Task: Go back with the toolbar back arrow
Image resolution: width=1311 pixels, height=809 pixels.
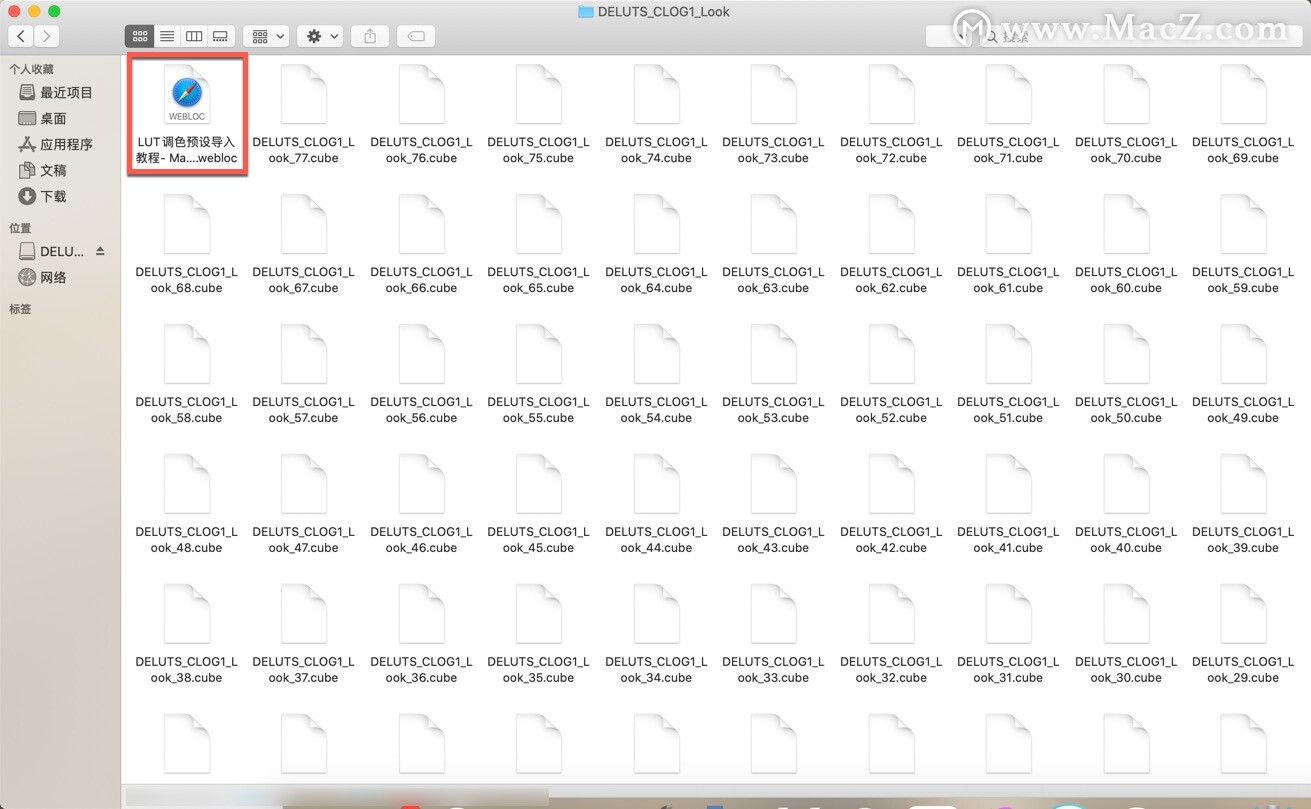Action: pyautogui.click(x=21, y=36)
